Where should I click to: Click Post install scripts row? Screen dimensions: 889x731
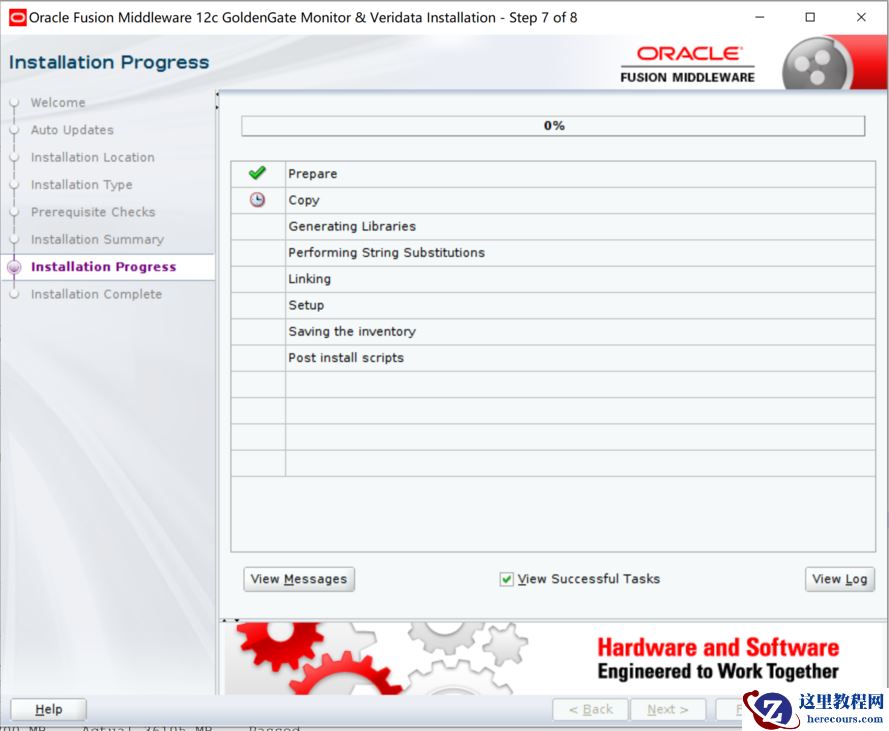pos(553,358)
